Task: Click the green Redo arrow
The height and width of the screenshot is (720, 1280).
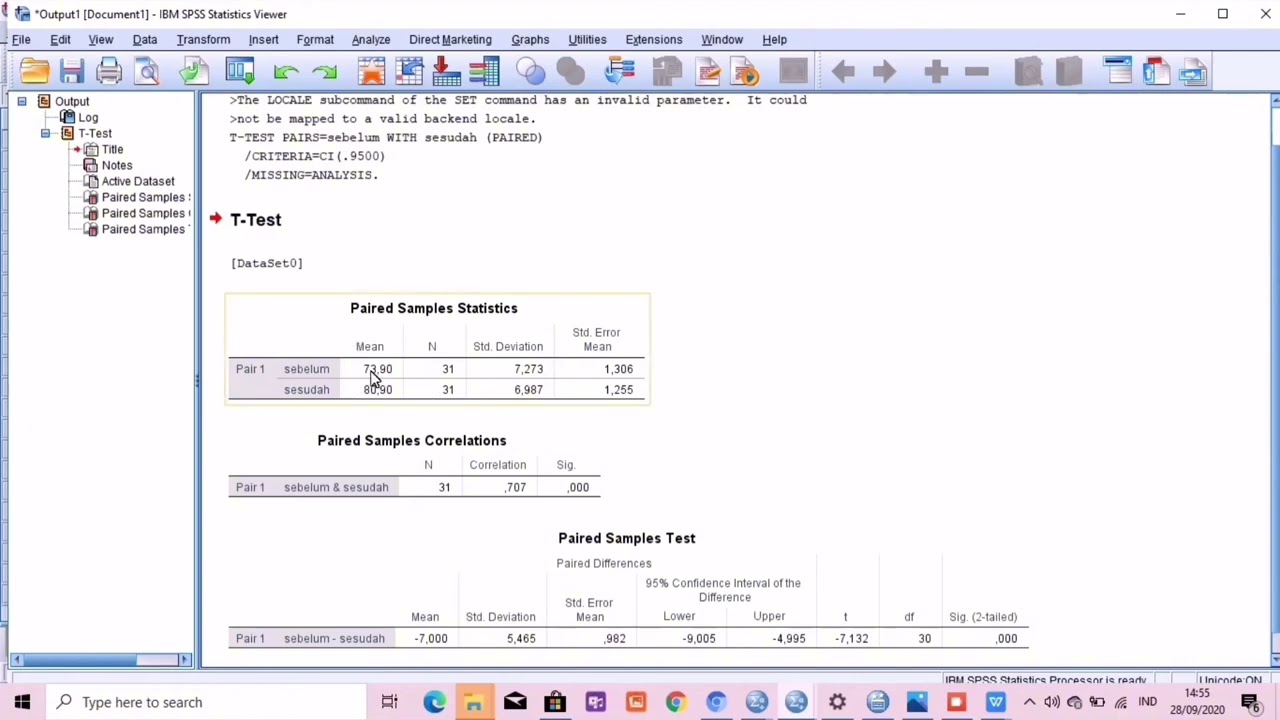Action: click(x=324, y=71)
